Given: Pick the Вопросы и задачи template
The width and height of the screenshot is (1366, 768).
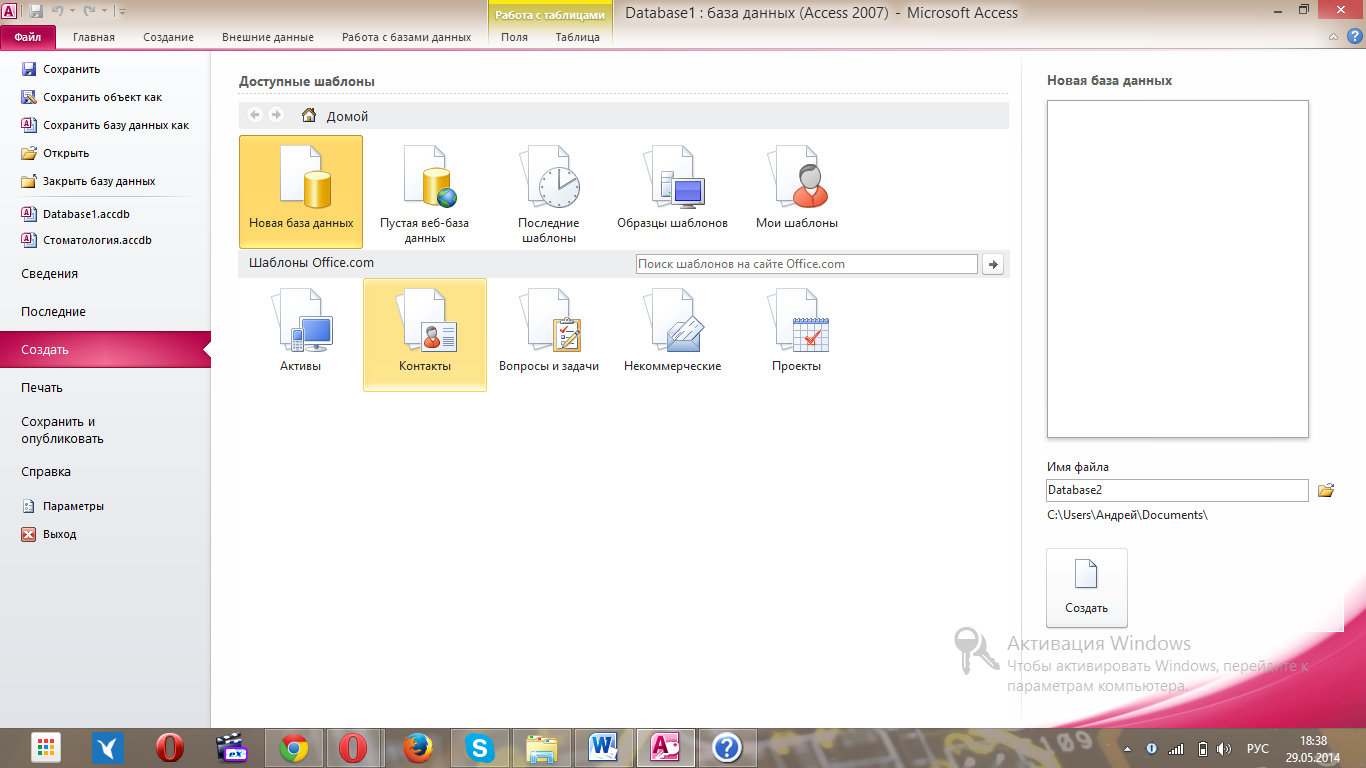Looking at the screenshot, I should click(x=549, y=335).
